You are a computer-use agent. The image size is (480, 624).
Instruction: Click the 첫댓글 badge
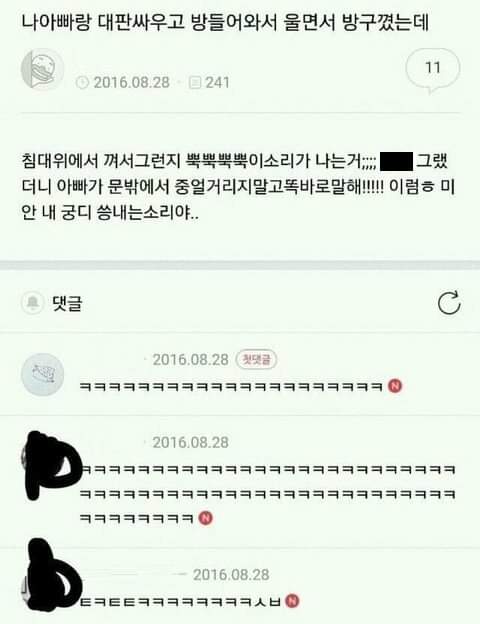click(x=256, y=360)
